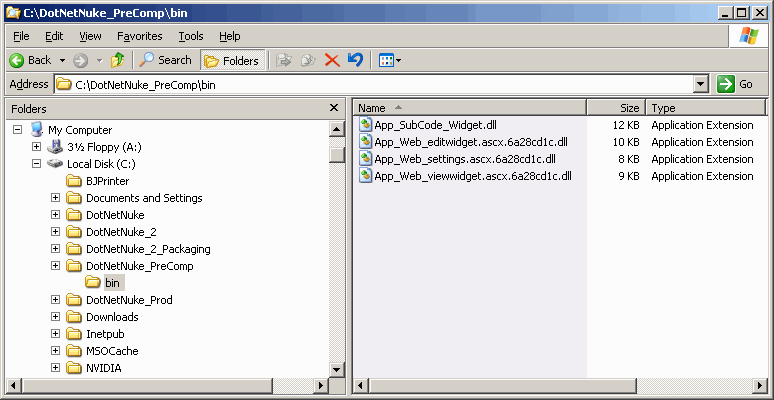Toggle the Folders pane button
This screenshot has width=774, height=400.
[x=232, y=60]
